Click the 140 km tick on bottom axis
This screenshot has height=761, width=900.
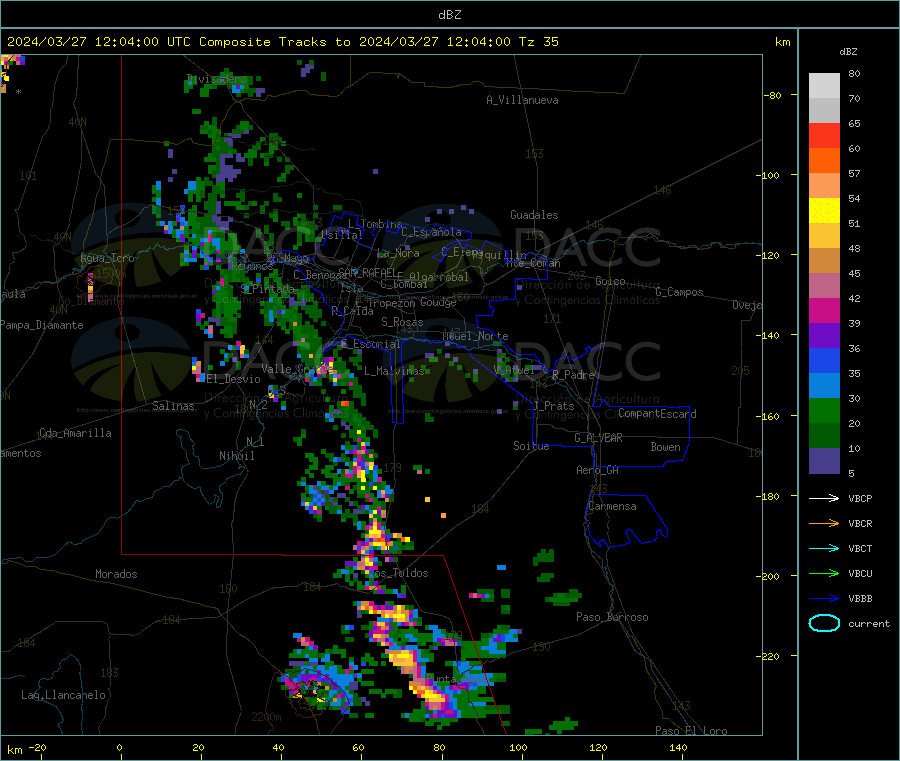coord(678,747)
